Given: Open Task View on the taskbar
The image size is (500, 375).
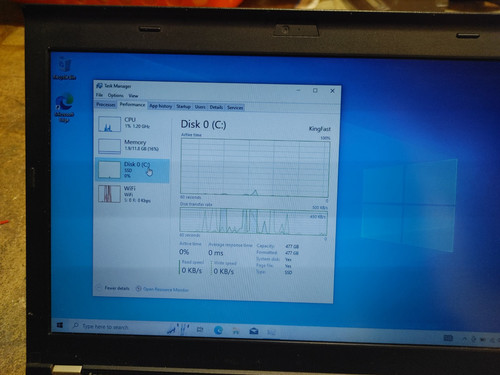Looking at the screenshot, I should (x=200, y=330).
